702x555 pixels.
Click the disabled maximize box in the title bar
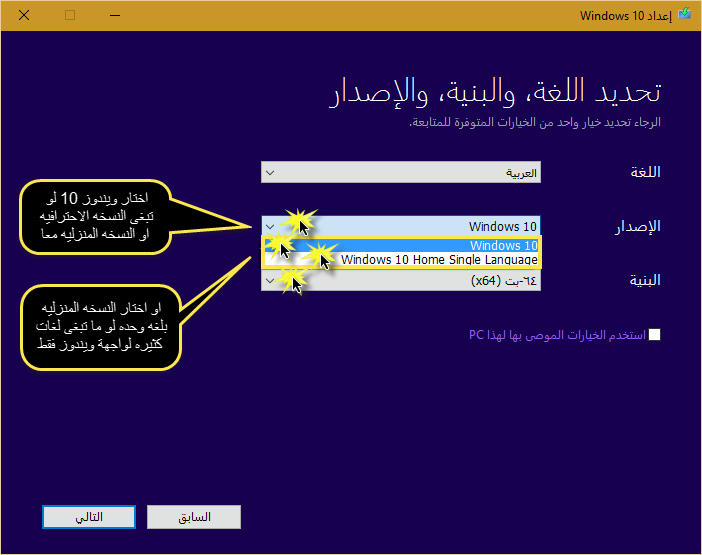point(70,15)
